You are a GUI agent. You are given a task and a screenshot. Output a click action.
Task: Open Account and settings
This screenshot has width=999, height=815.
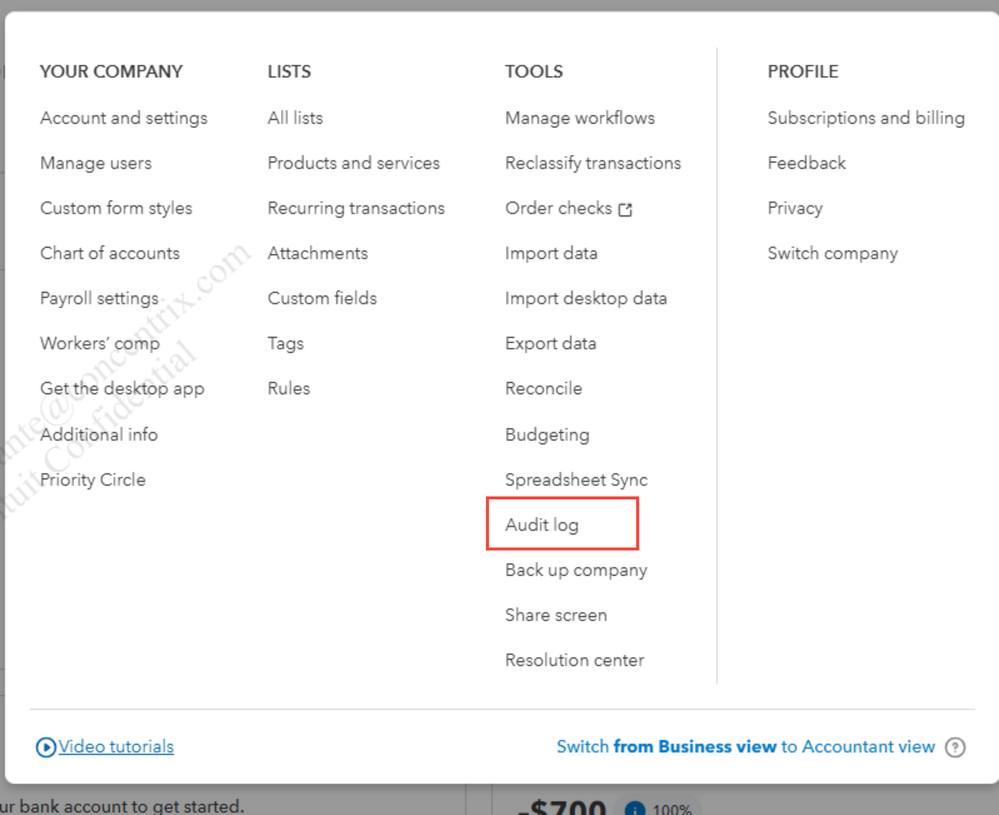coord(123,117)
